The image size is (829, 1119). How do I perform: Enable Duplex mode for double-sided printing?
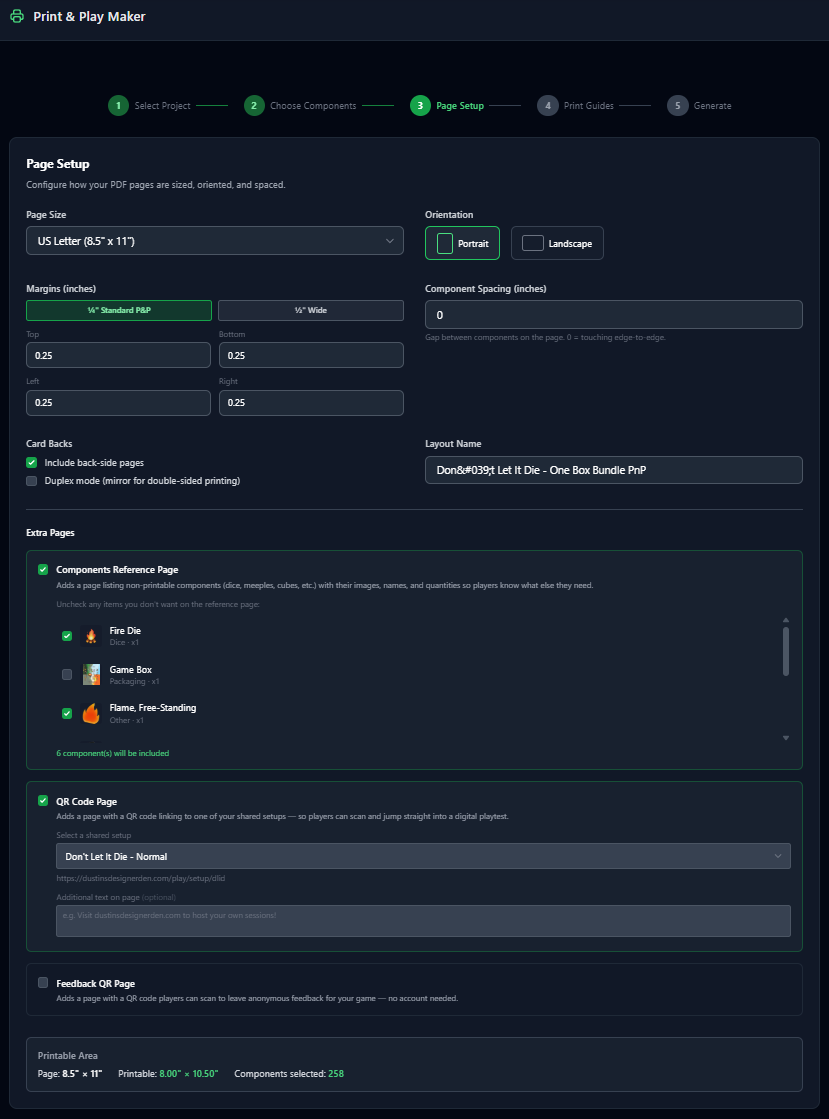click(x=31, y=480)
